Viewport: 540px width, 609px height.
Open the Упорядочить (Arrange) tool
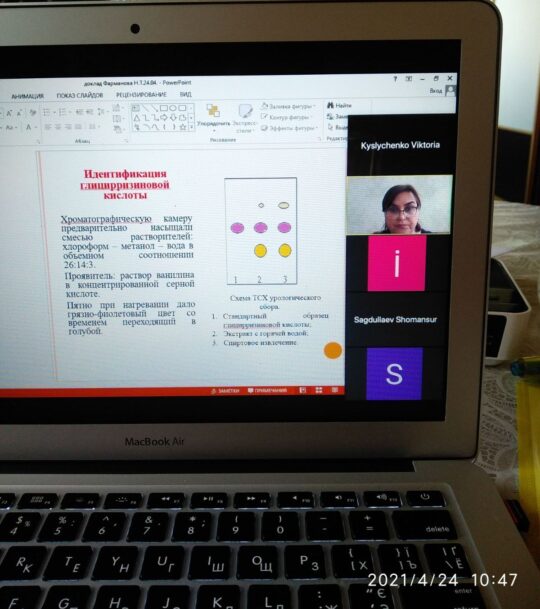pyautogui.click(x=213, y=115)
